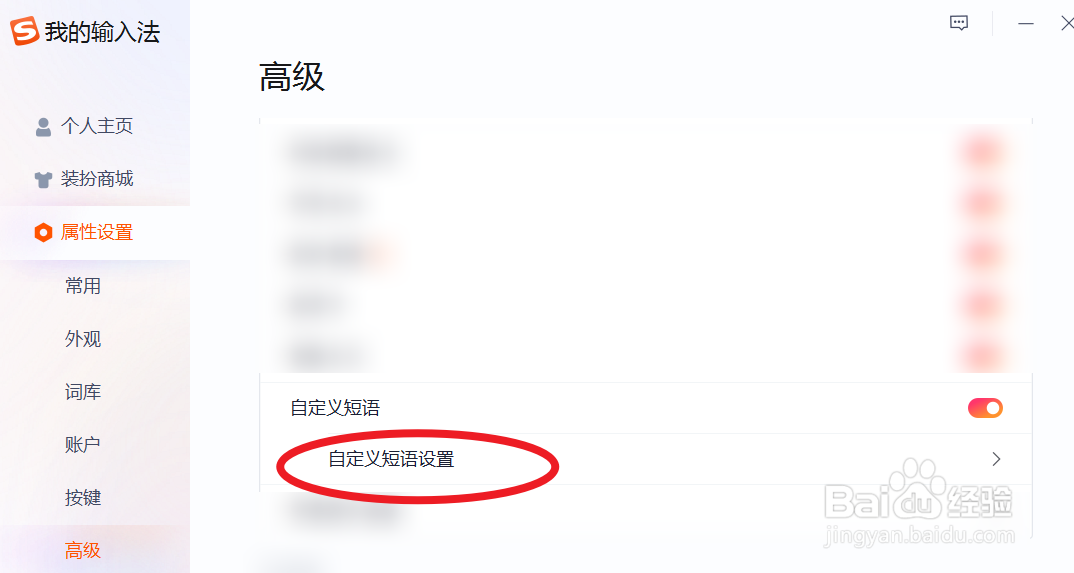
Task: Click the person icon beside 个人主页
Action: click(x=43, y=127)
